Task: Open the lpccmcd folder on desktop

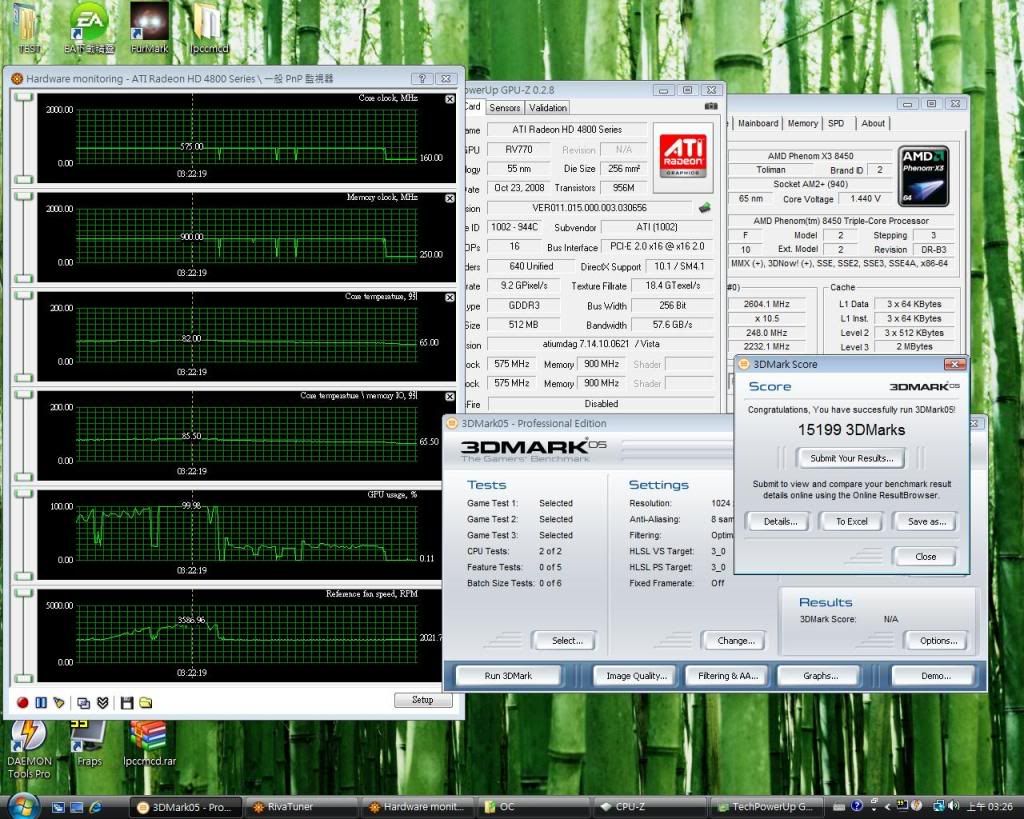Action: click(x=209, y=29)
